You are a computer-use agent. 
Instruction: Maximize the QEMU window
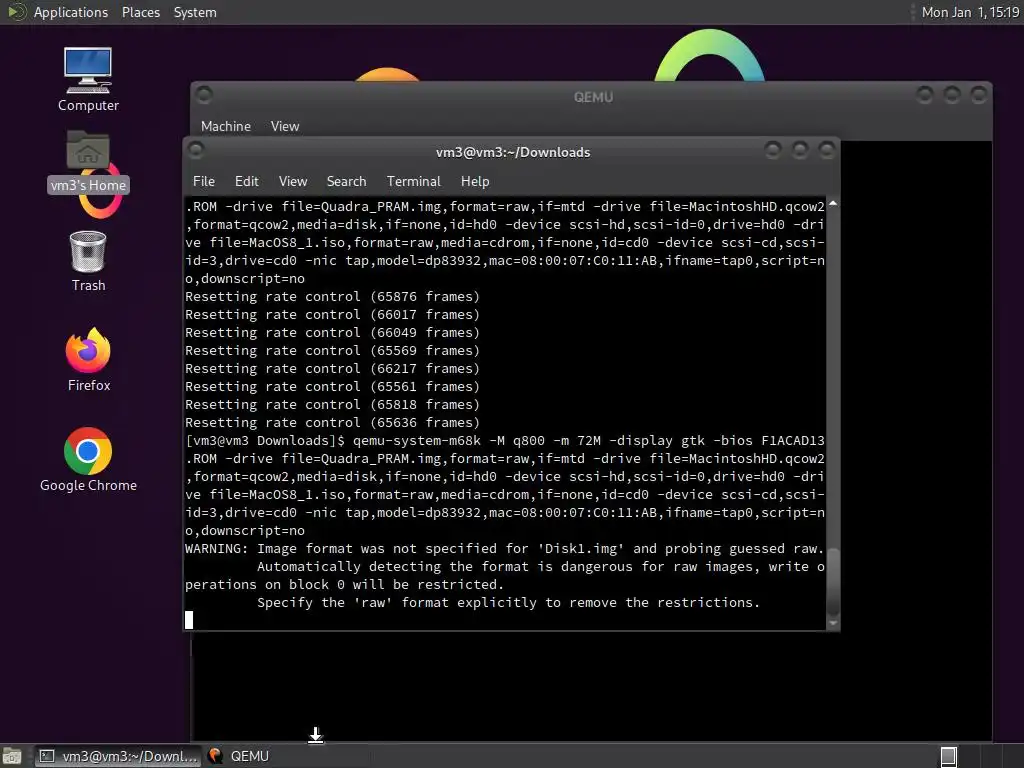pos(952,95)
